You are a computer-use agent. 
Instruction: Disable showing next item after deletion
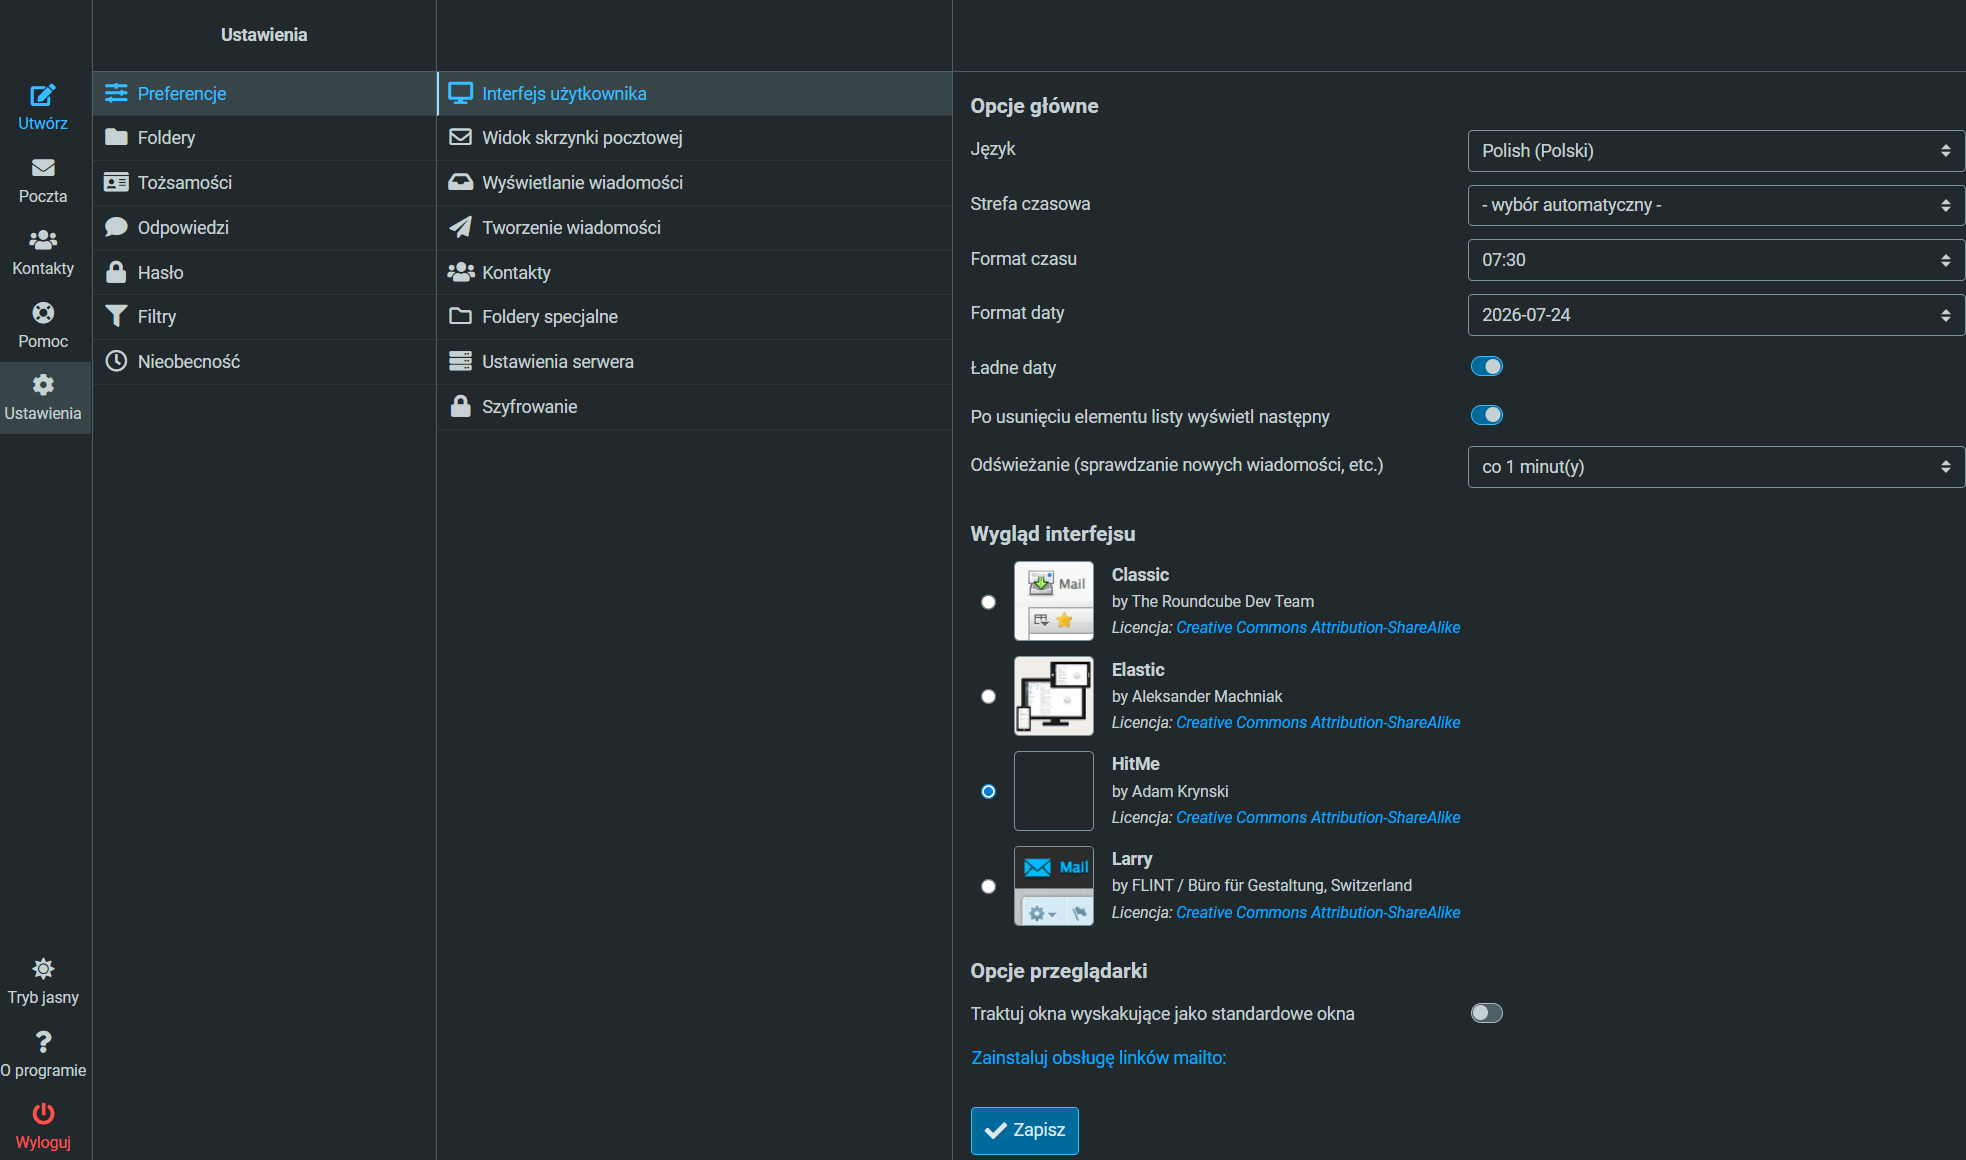click(1486, 416)
